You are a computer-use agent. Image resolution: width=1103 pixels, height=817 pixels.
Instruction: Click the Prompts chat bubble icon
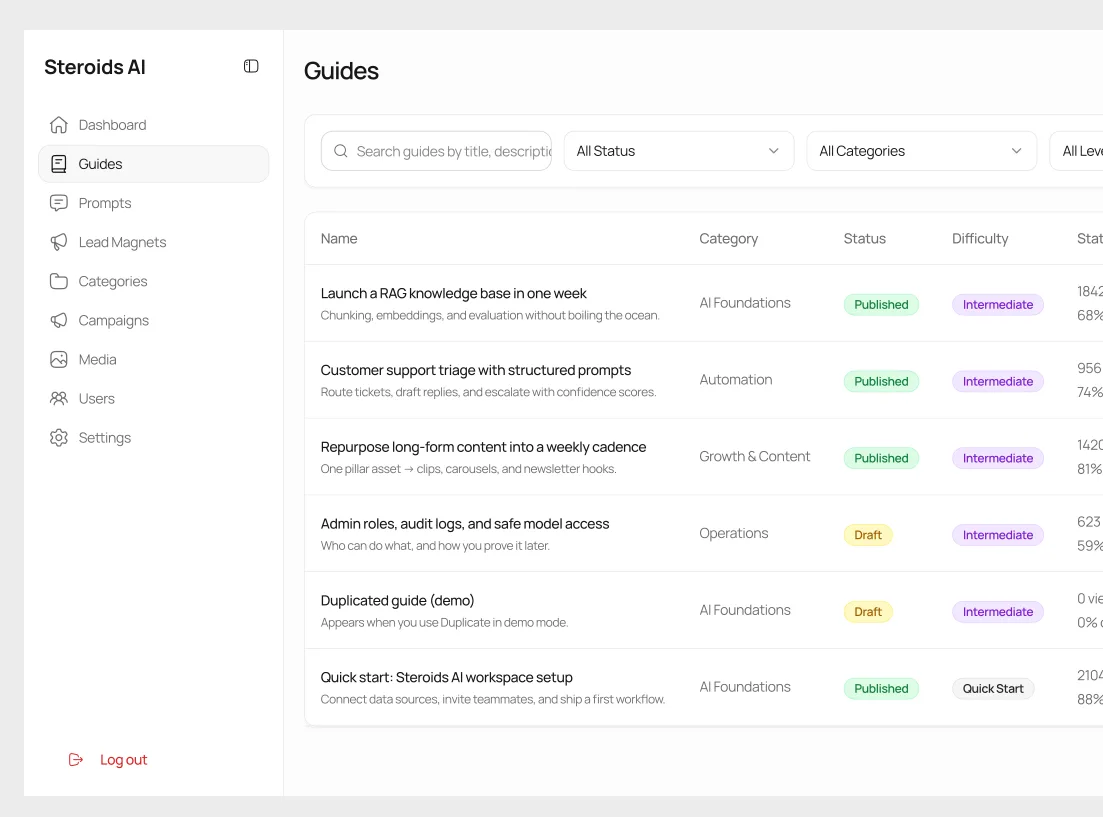tap(59, 203)
